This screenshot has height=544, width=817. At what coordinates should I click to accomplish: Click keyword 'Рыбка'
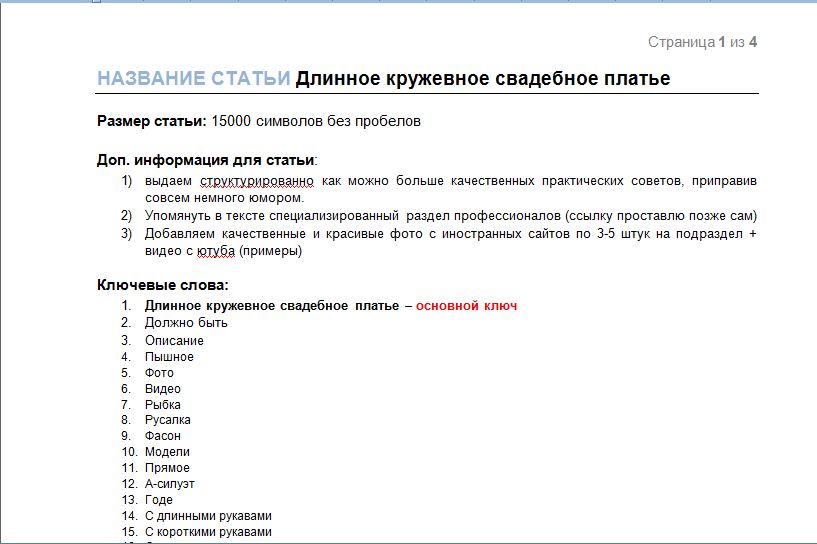point(163,405)
